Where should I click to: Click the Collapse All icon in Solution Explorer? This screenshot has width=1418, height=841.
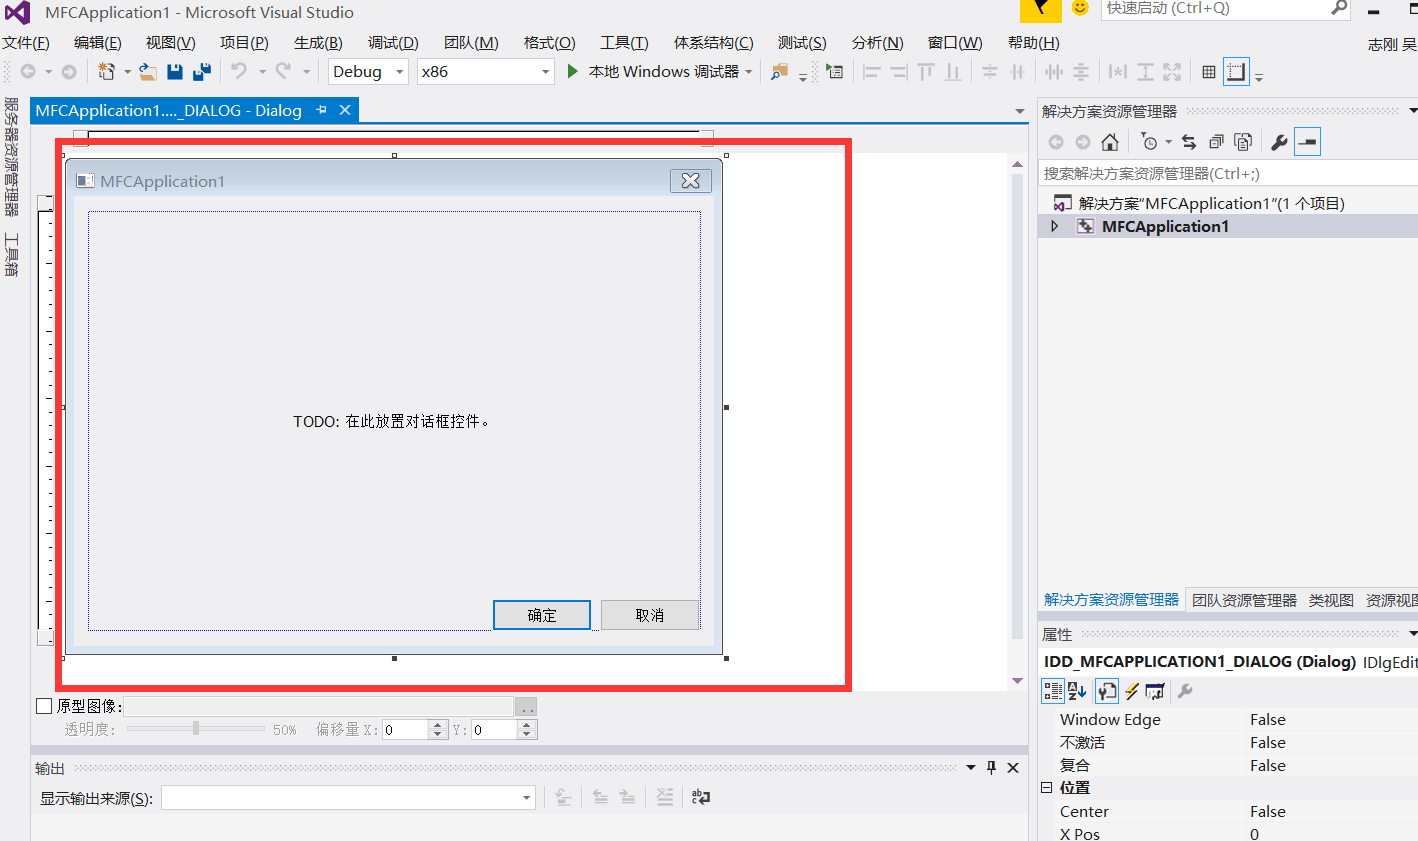(x=1216, y=142)
